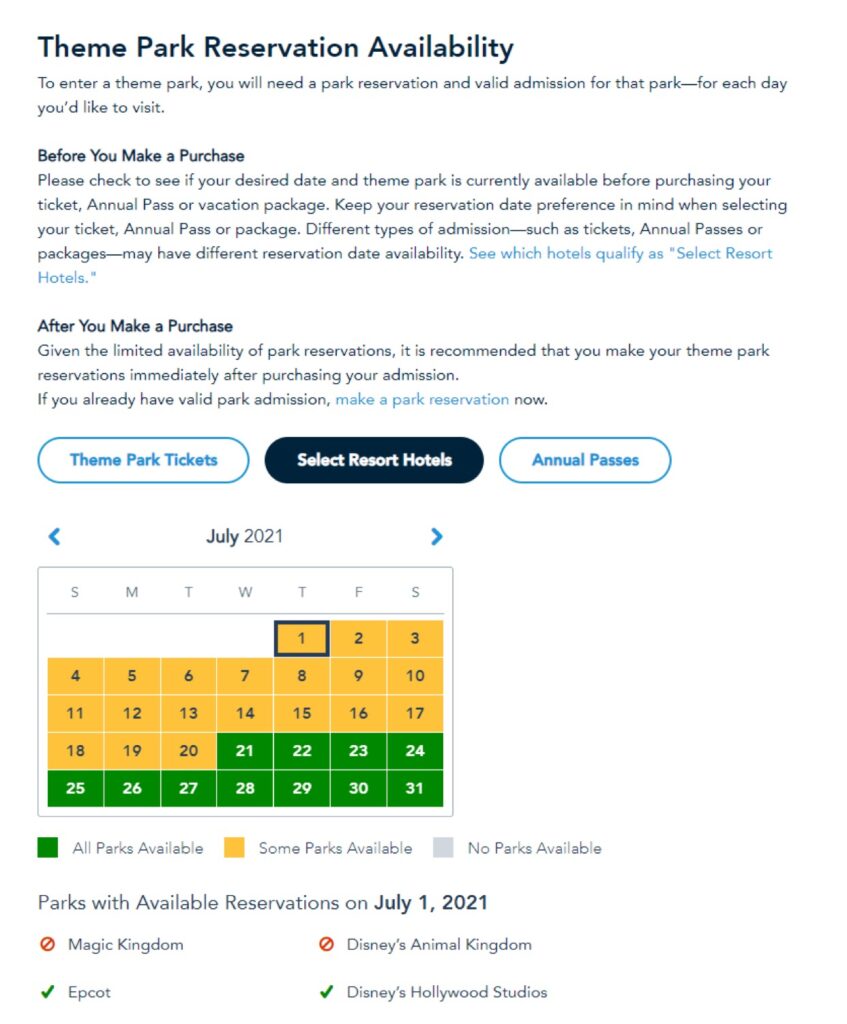Viewport: 847px width, 1024px height.
Task: Pick July 21 on the calendar
Action: 245,751
